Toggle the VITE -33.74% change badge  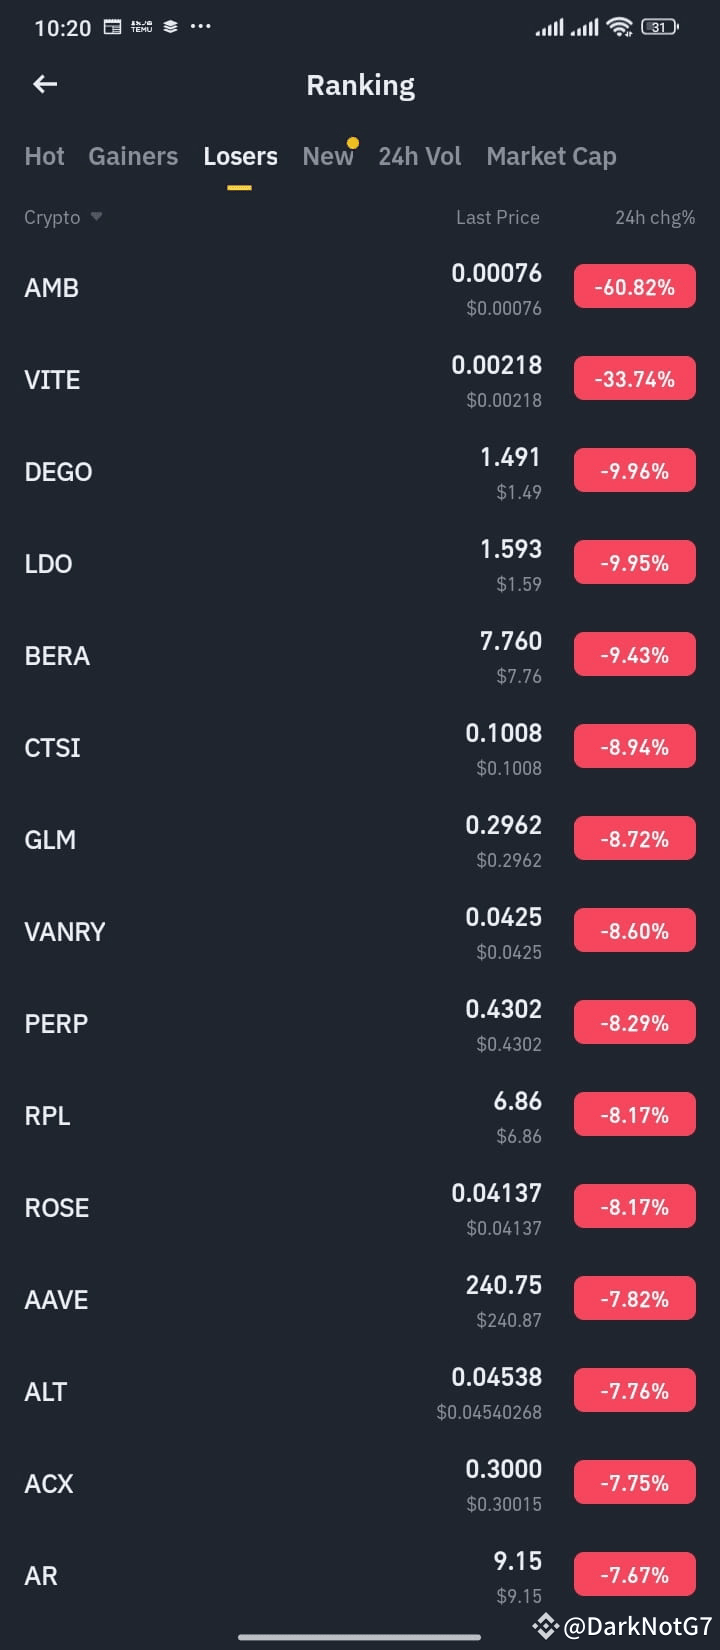pos(634,379)
